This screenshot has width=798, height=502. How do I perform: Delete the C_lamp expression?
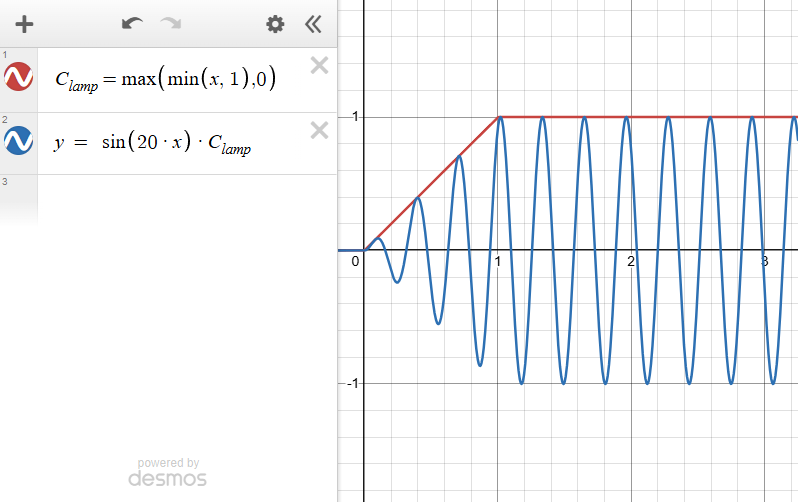pos(319,66)
